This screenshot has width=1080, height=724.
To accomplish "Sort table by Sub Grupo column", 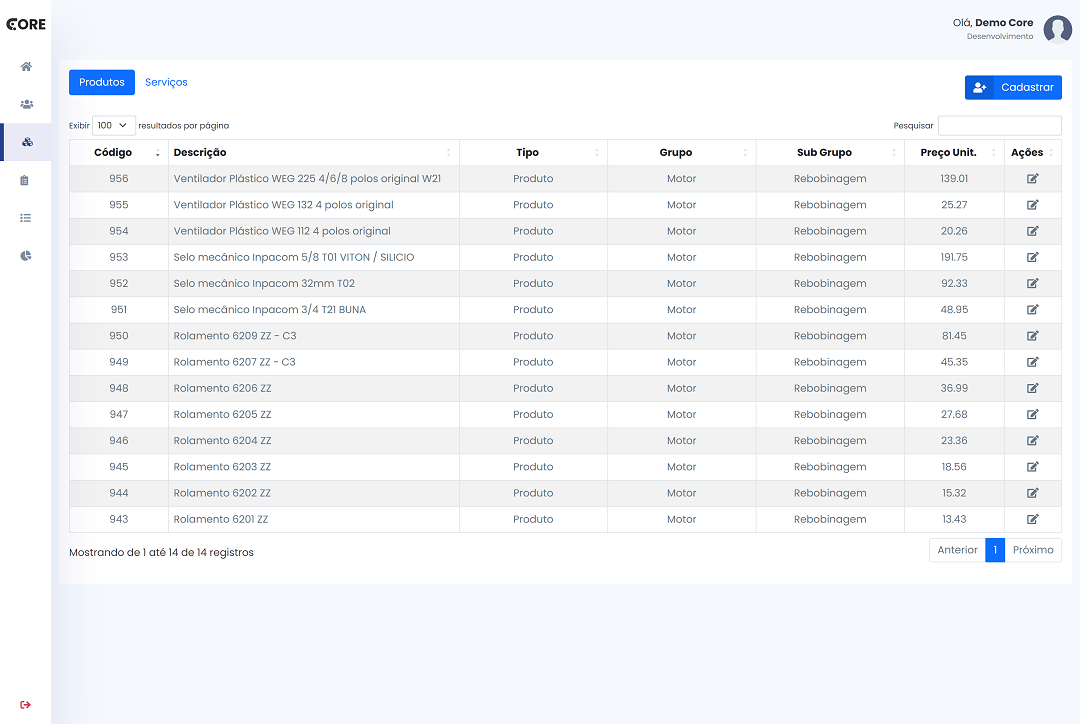I will (x=830, y=152).
